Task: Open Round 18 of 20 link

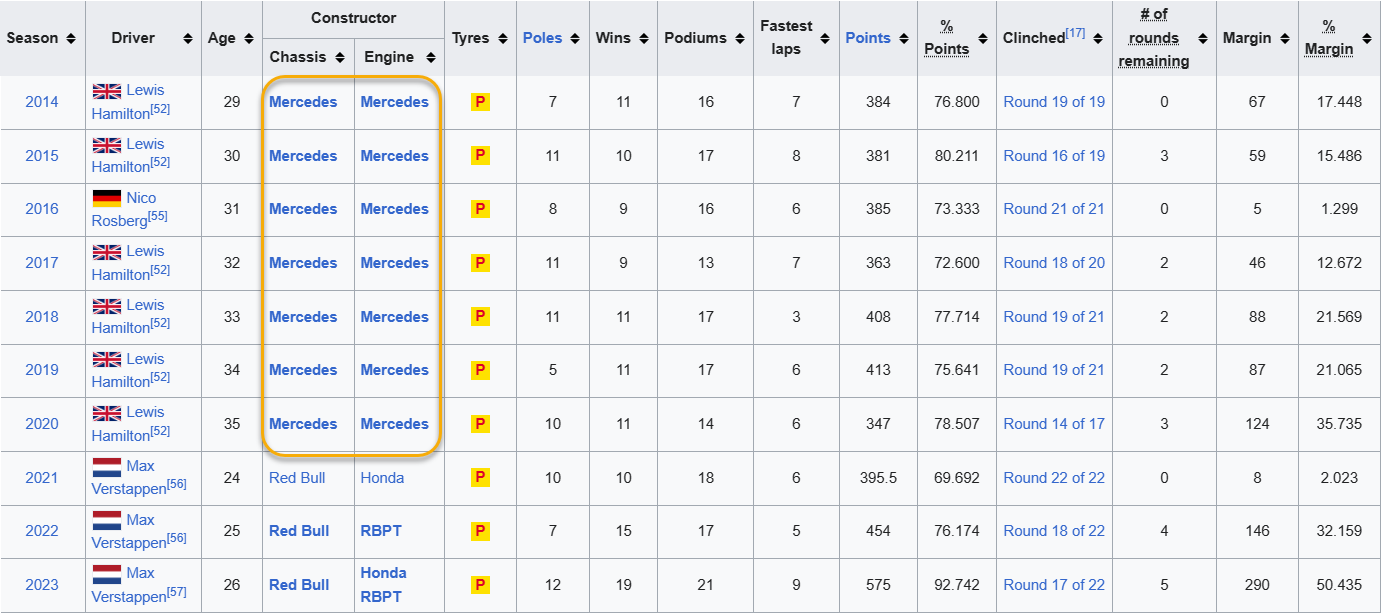Action: pos(1054,263)
